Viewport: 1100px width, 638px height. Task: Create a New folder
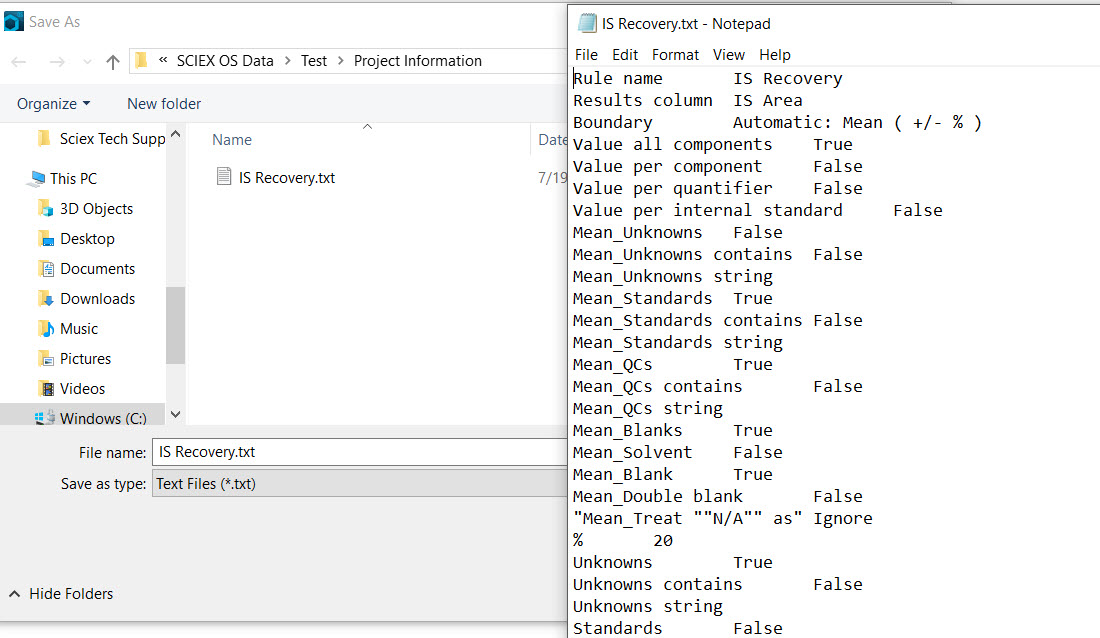(x=164, y=104)
